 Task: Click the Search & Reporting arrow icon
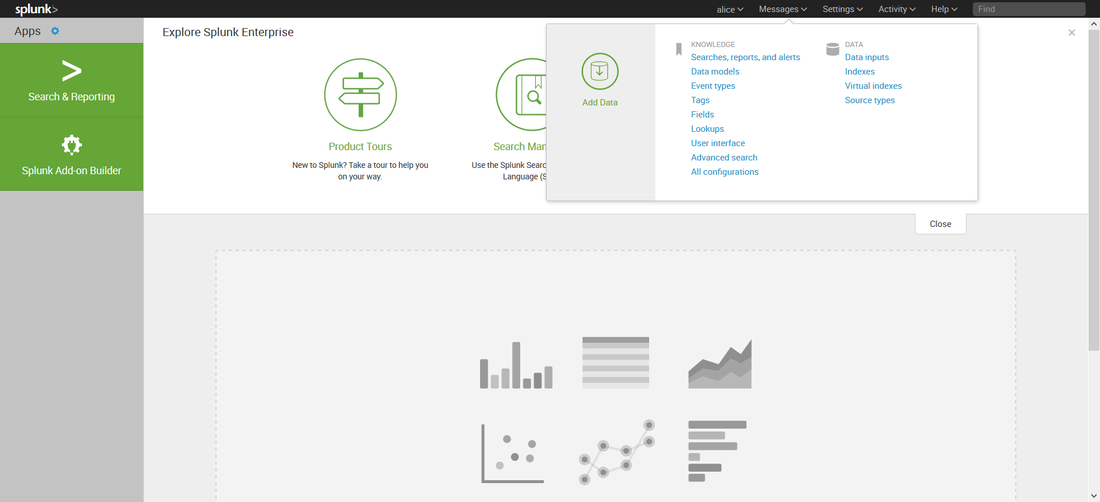[x=71, y=71]
